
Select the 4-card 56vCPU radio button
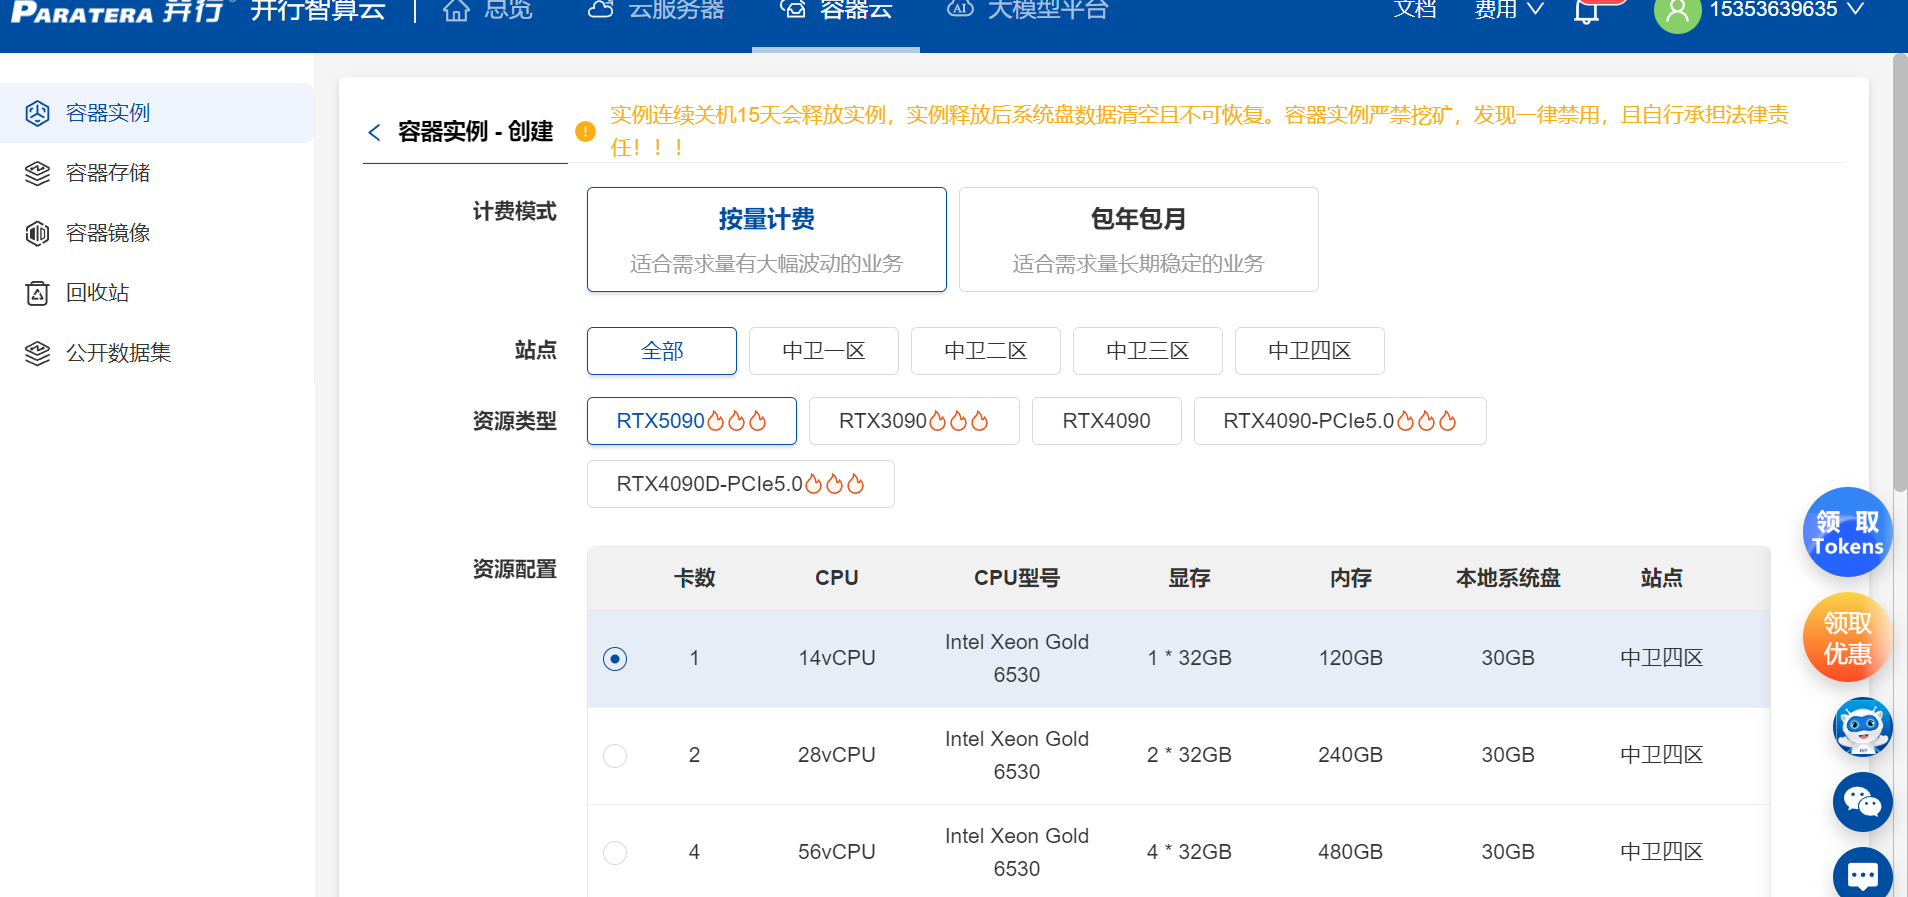(x=615, y=853)
